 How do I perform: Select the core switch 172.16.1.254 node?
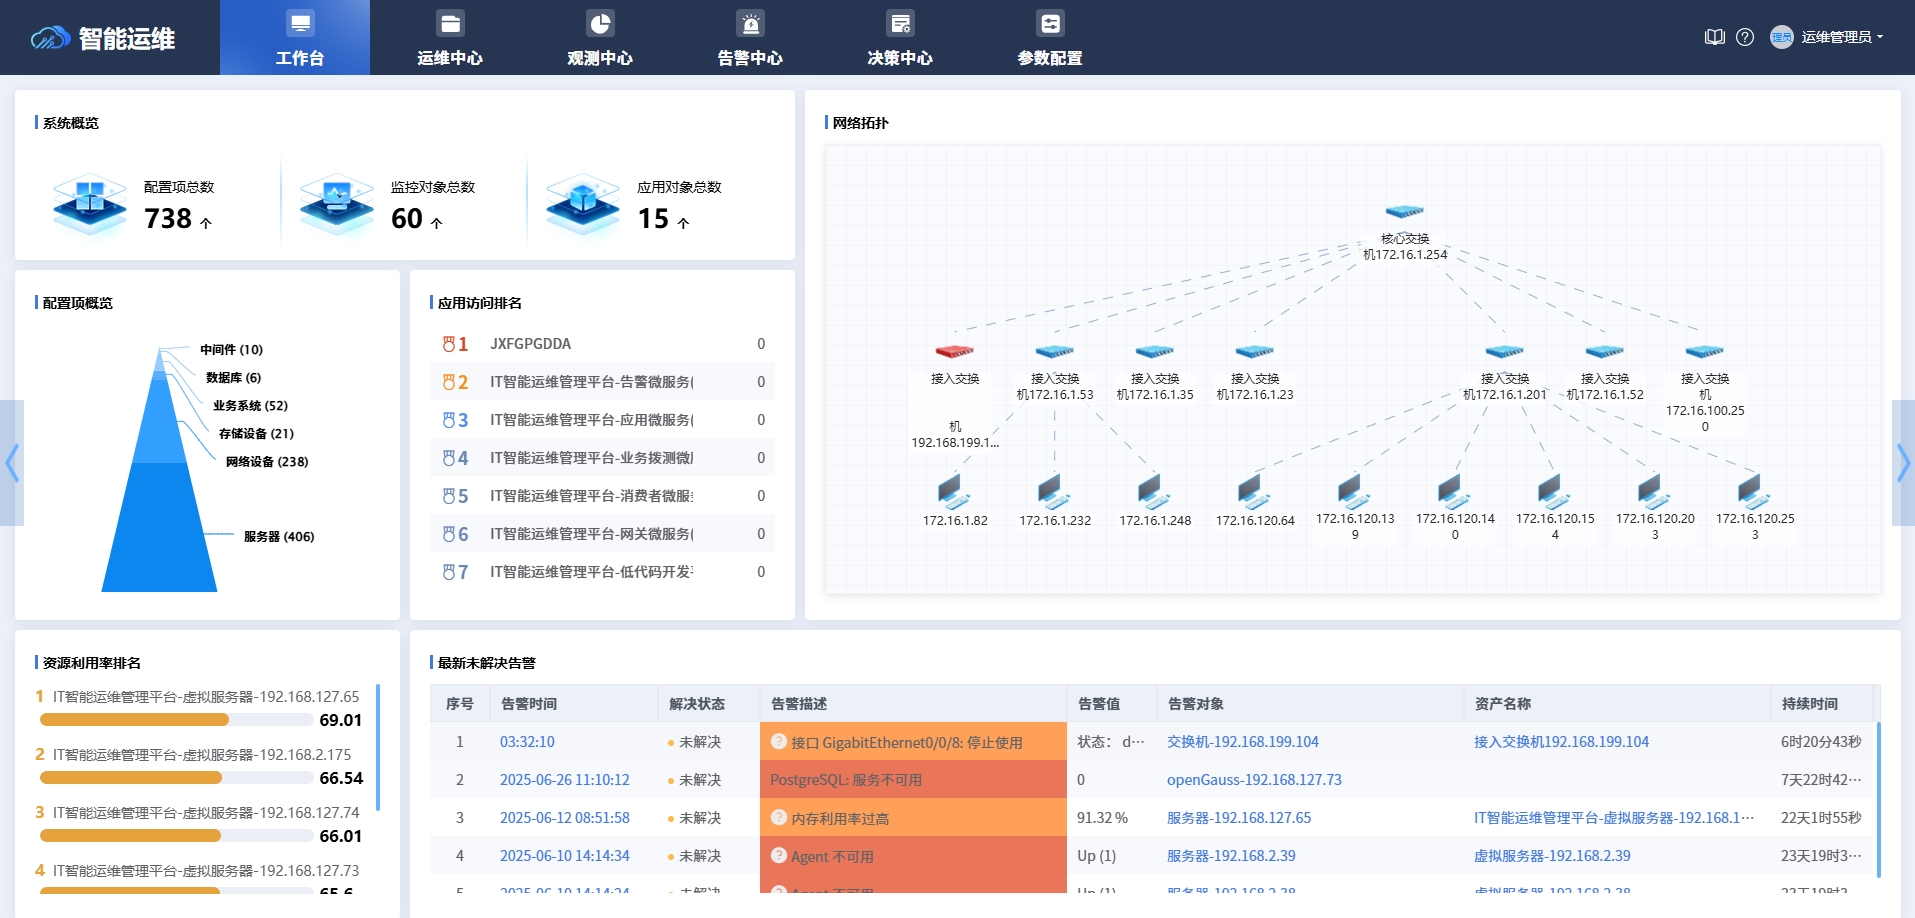(x=1404, y=211)
